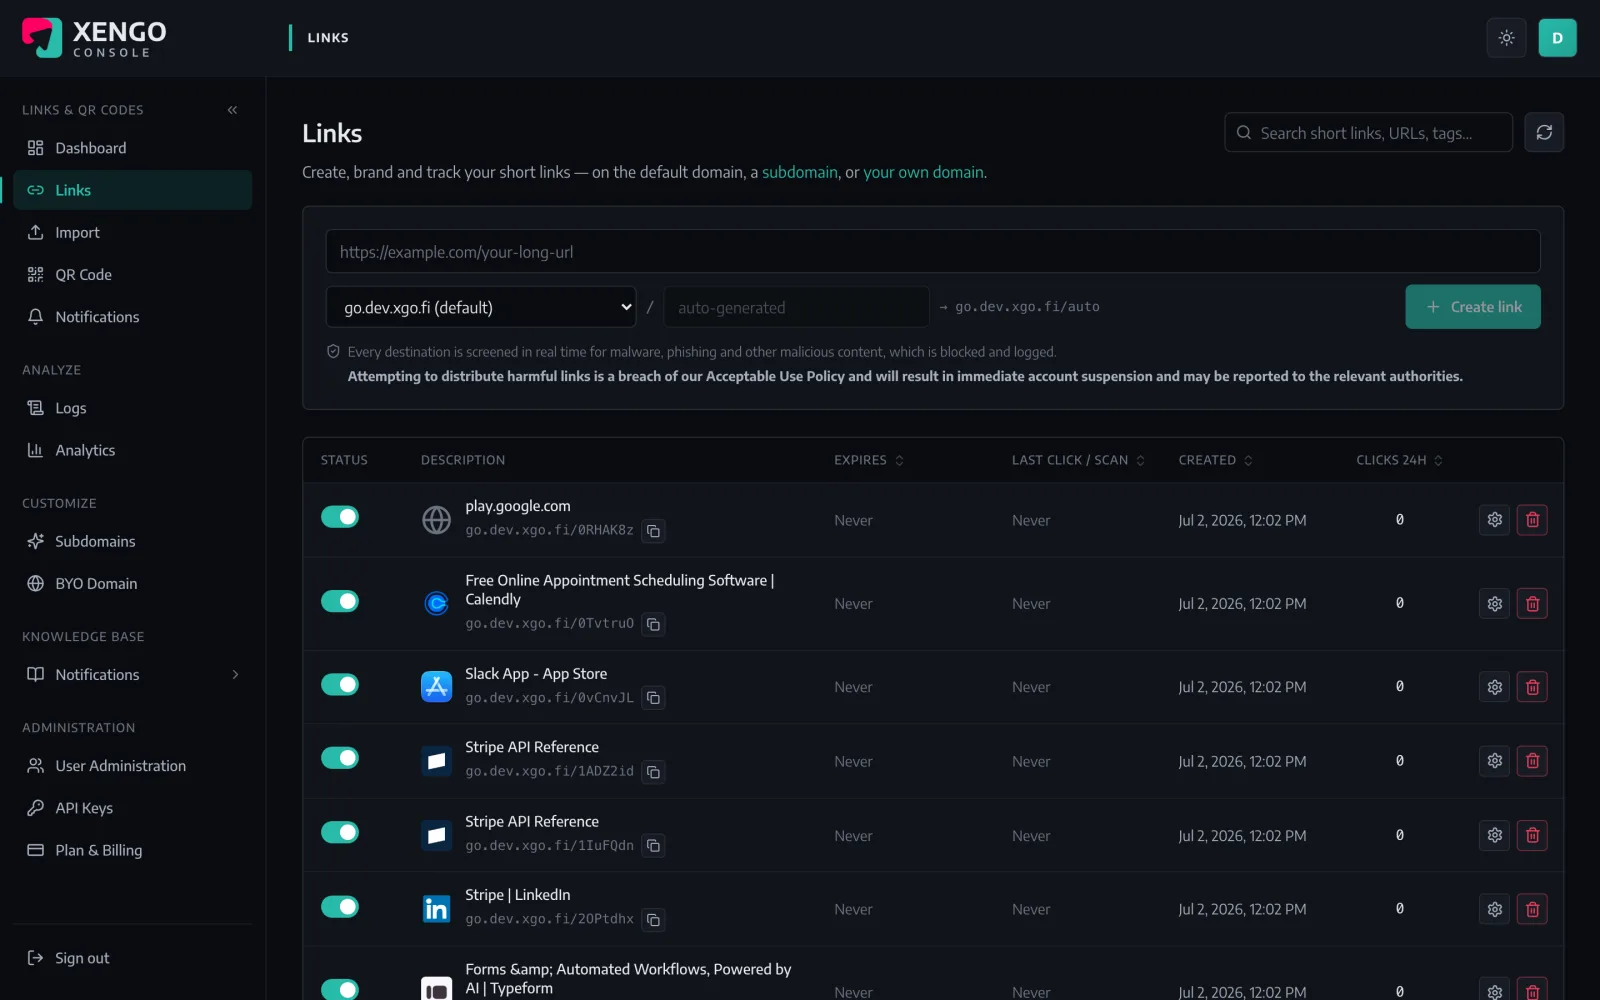Collapse the sidebar with double chevron
1600x1000 pixels.
[232, 110]
